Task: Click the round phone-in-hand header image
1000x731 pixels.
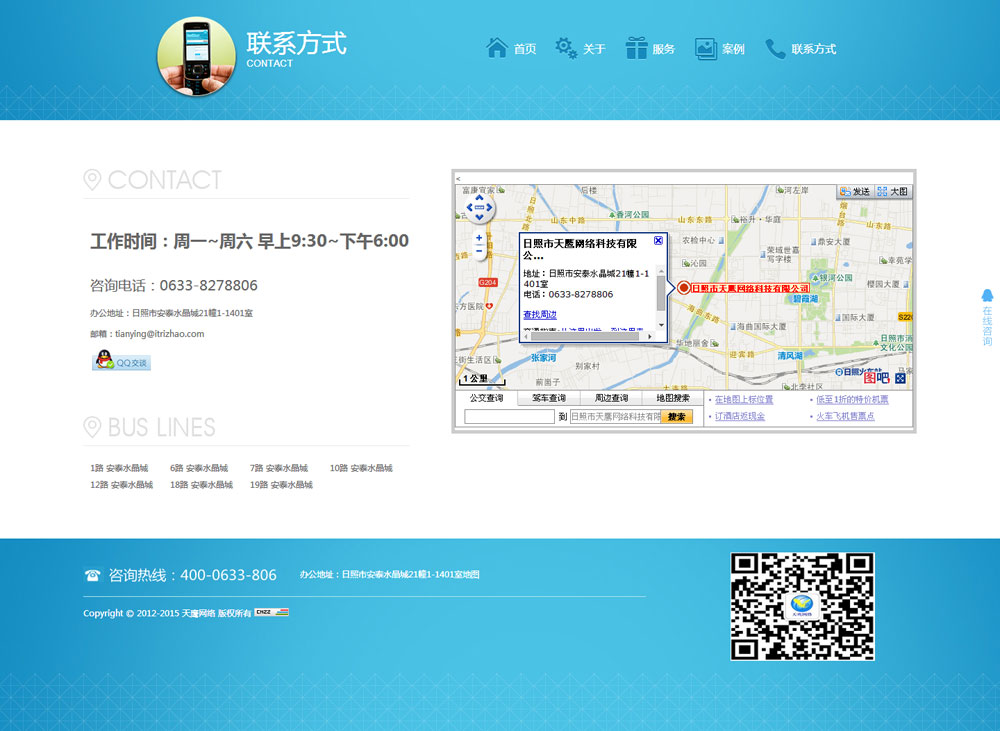Action: pos(196,57)
